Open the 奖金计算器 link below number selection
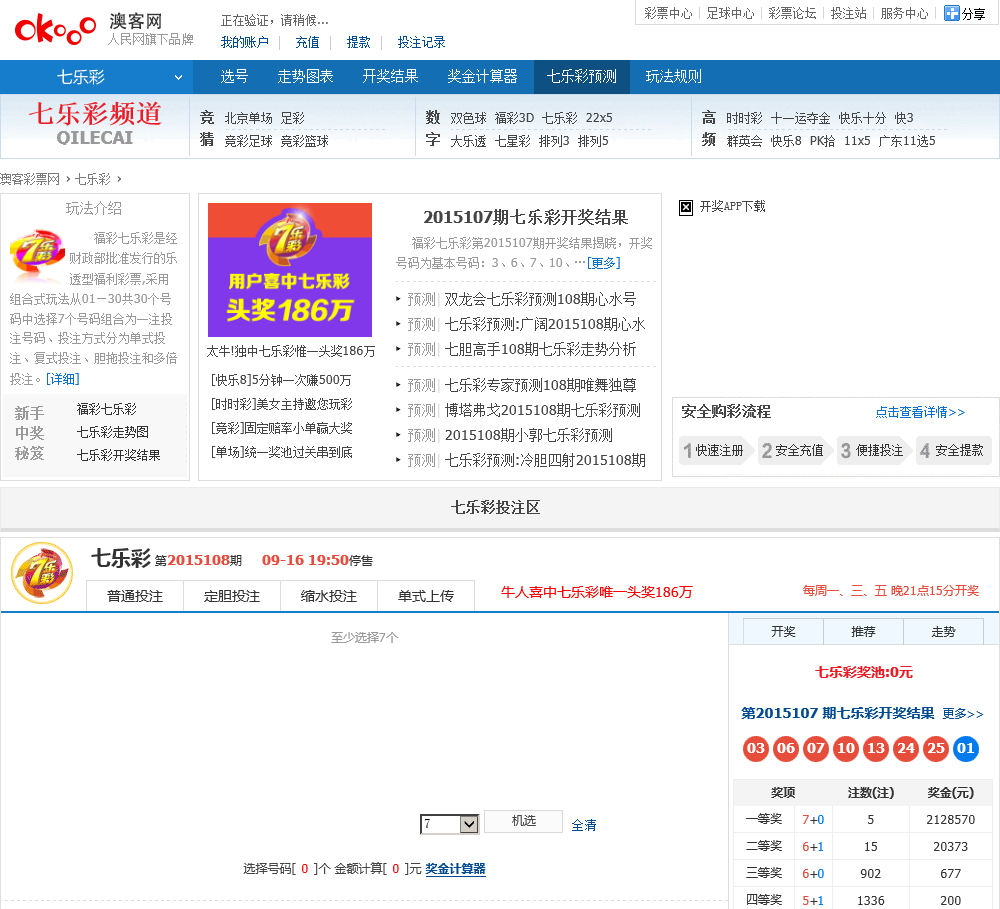The width and height of the screenshot is (1000, 909). pyautogui.click(x=455, y=869)
